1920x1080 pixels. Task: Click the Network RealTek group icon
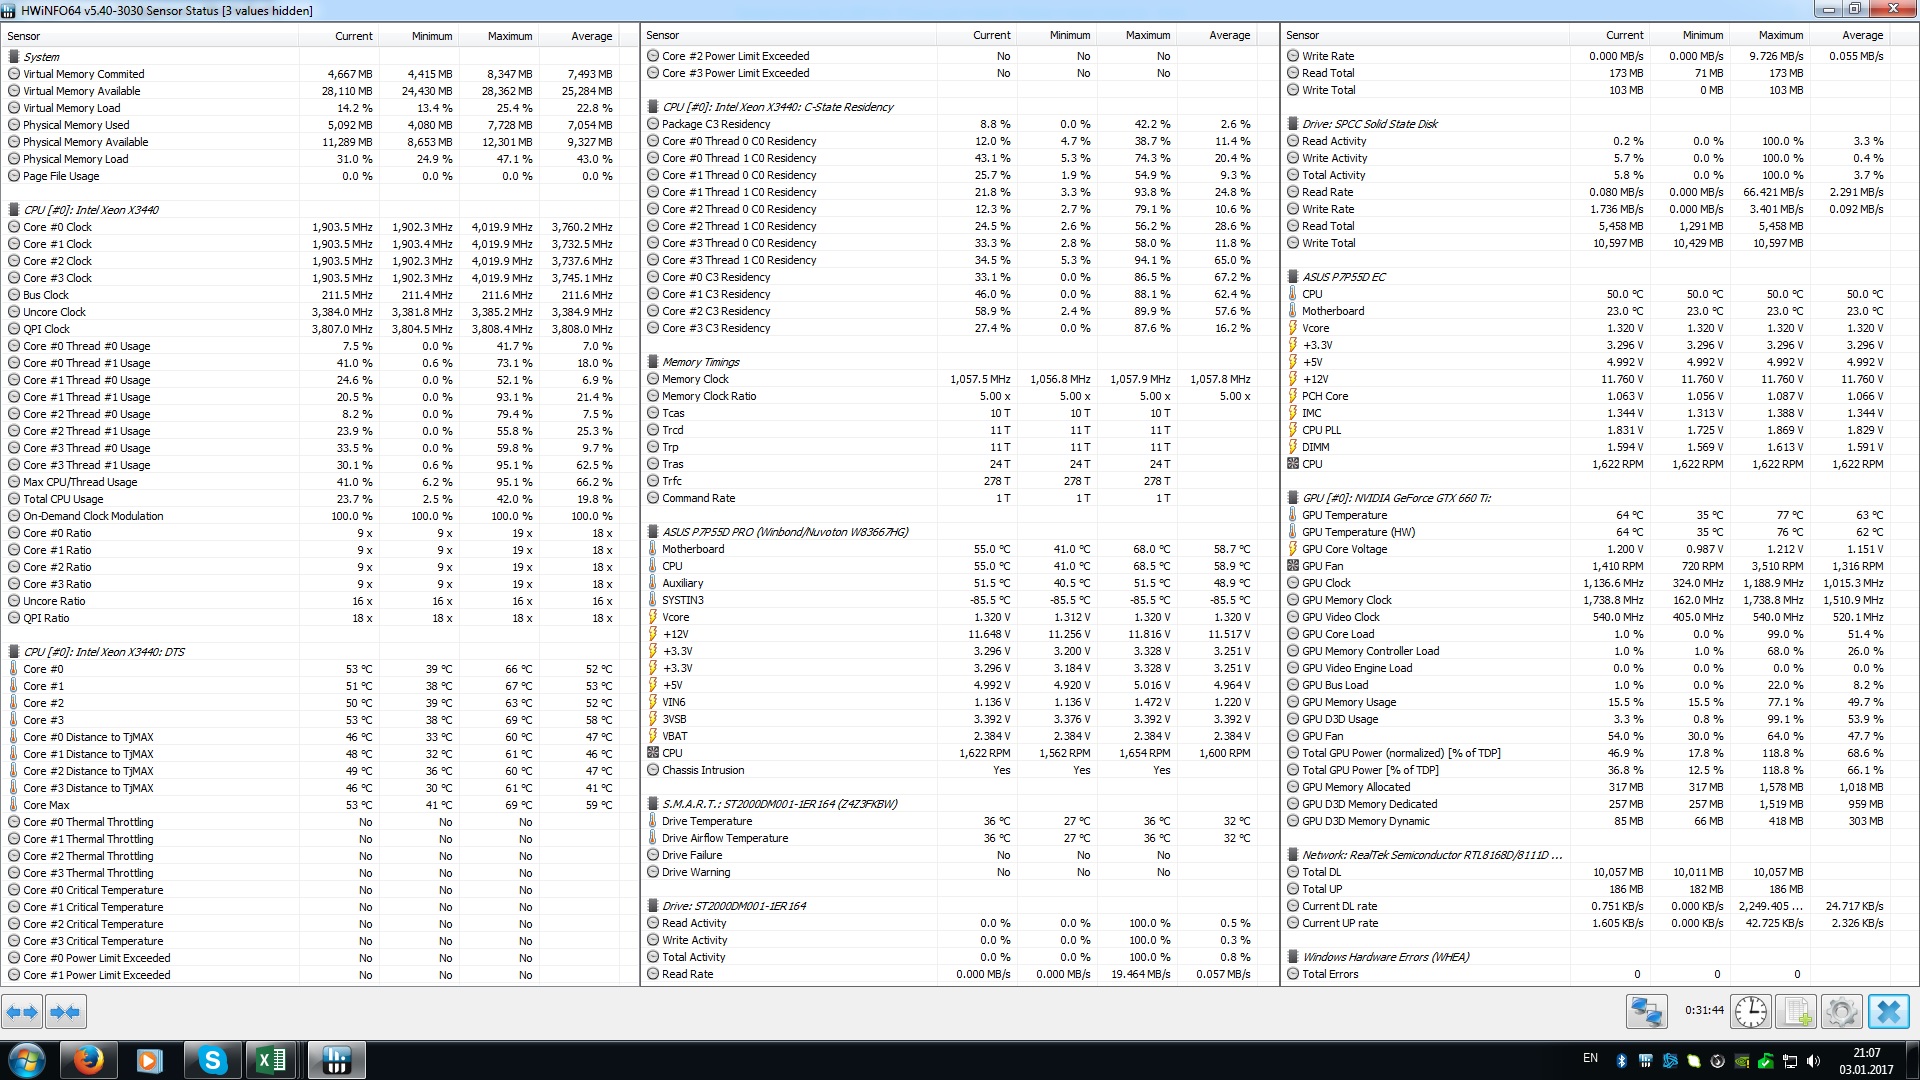click(1293, 855)
